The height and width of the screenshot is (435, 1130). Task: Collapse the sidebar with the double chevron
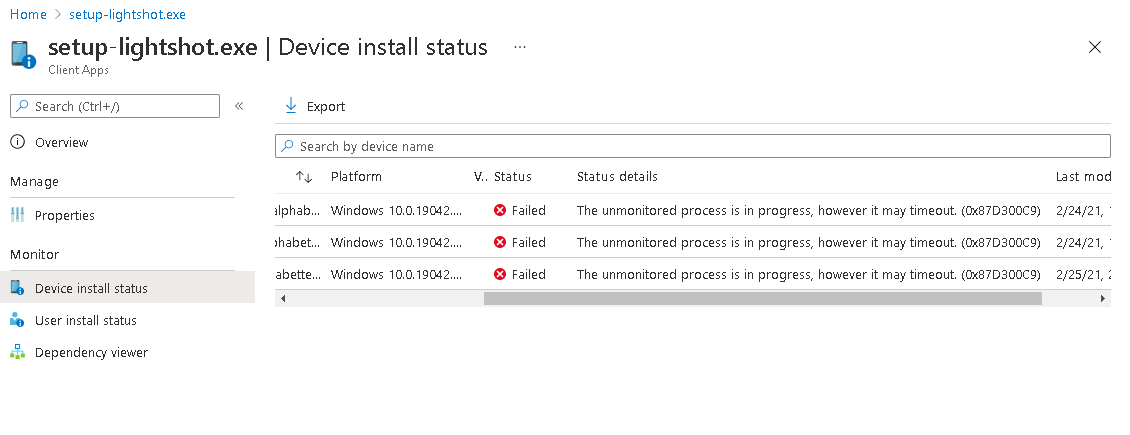239,106
